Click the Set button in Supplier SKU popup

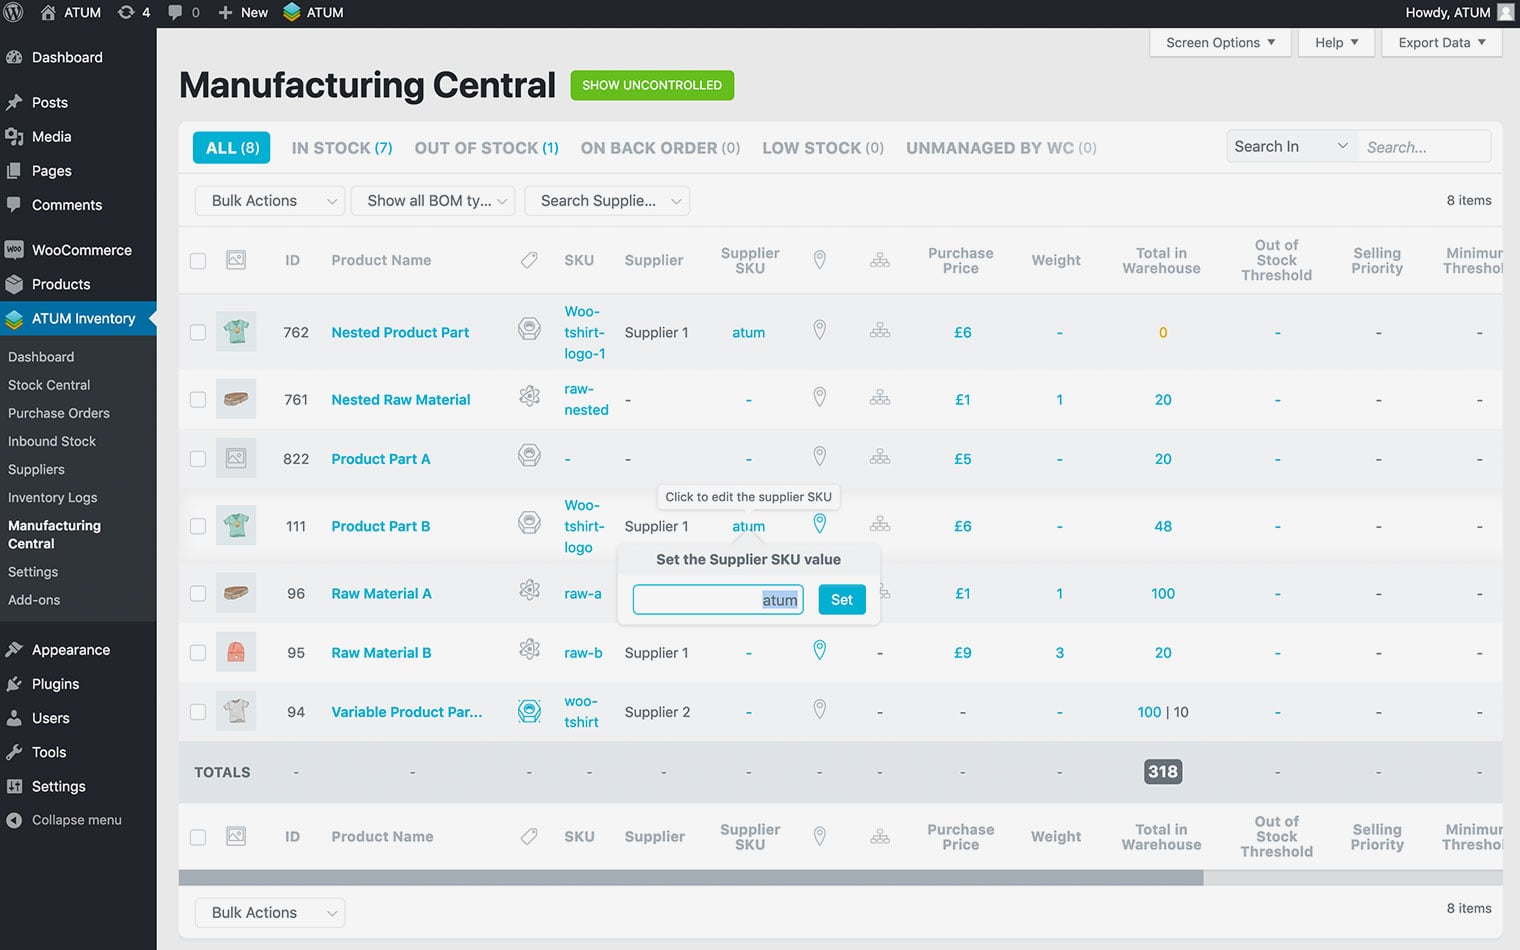pos(841,600)
